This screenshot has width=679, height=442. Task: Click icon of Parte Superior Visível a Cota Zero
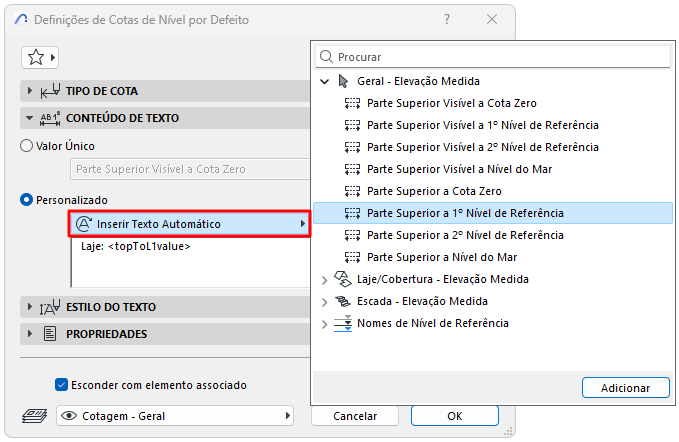[352, 103]
